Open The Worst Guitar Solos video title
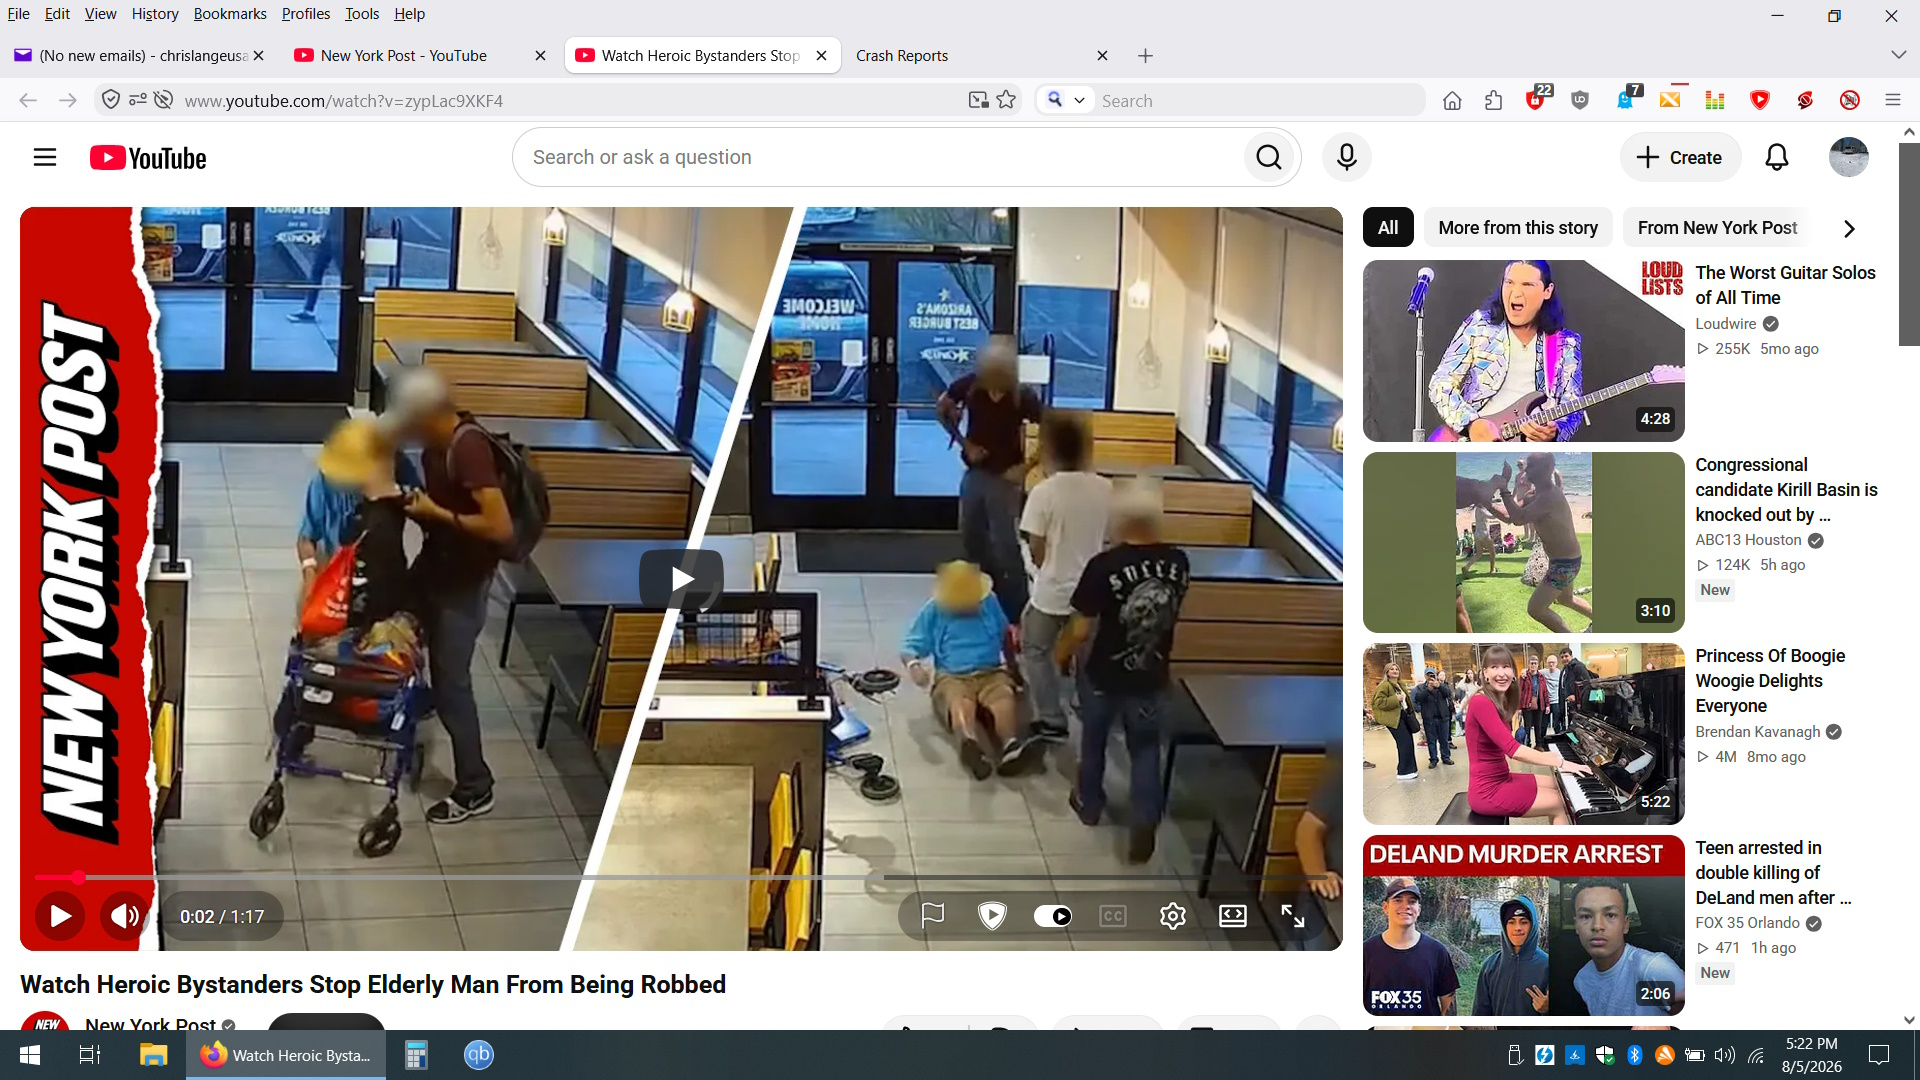This screenshot has height=1080, width=1920. coord(1786,285)
